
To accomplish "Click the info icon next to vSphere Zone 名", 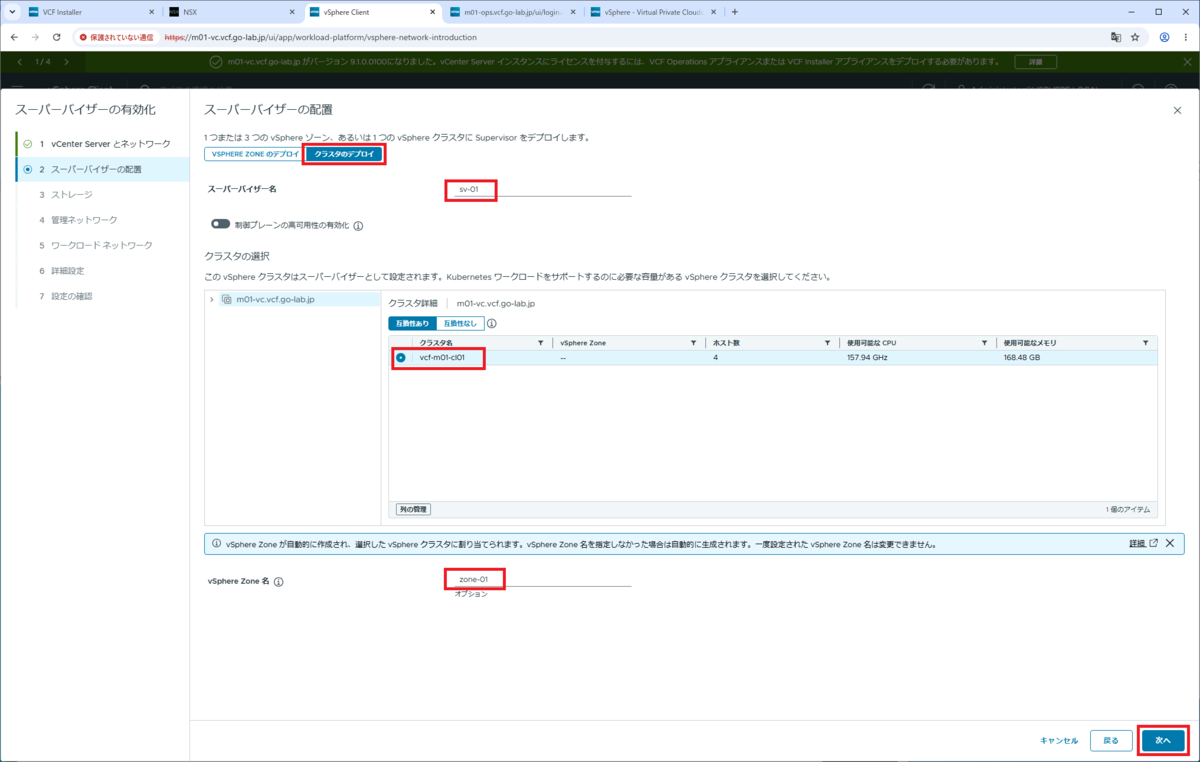I will (x=279, y=581).
